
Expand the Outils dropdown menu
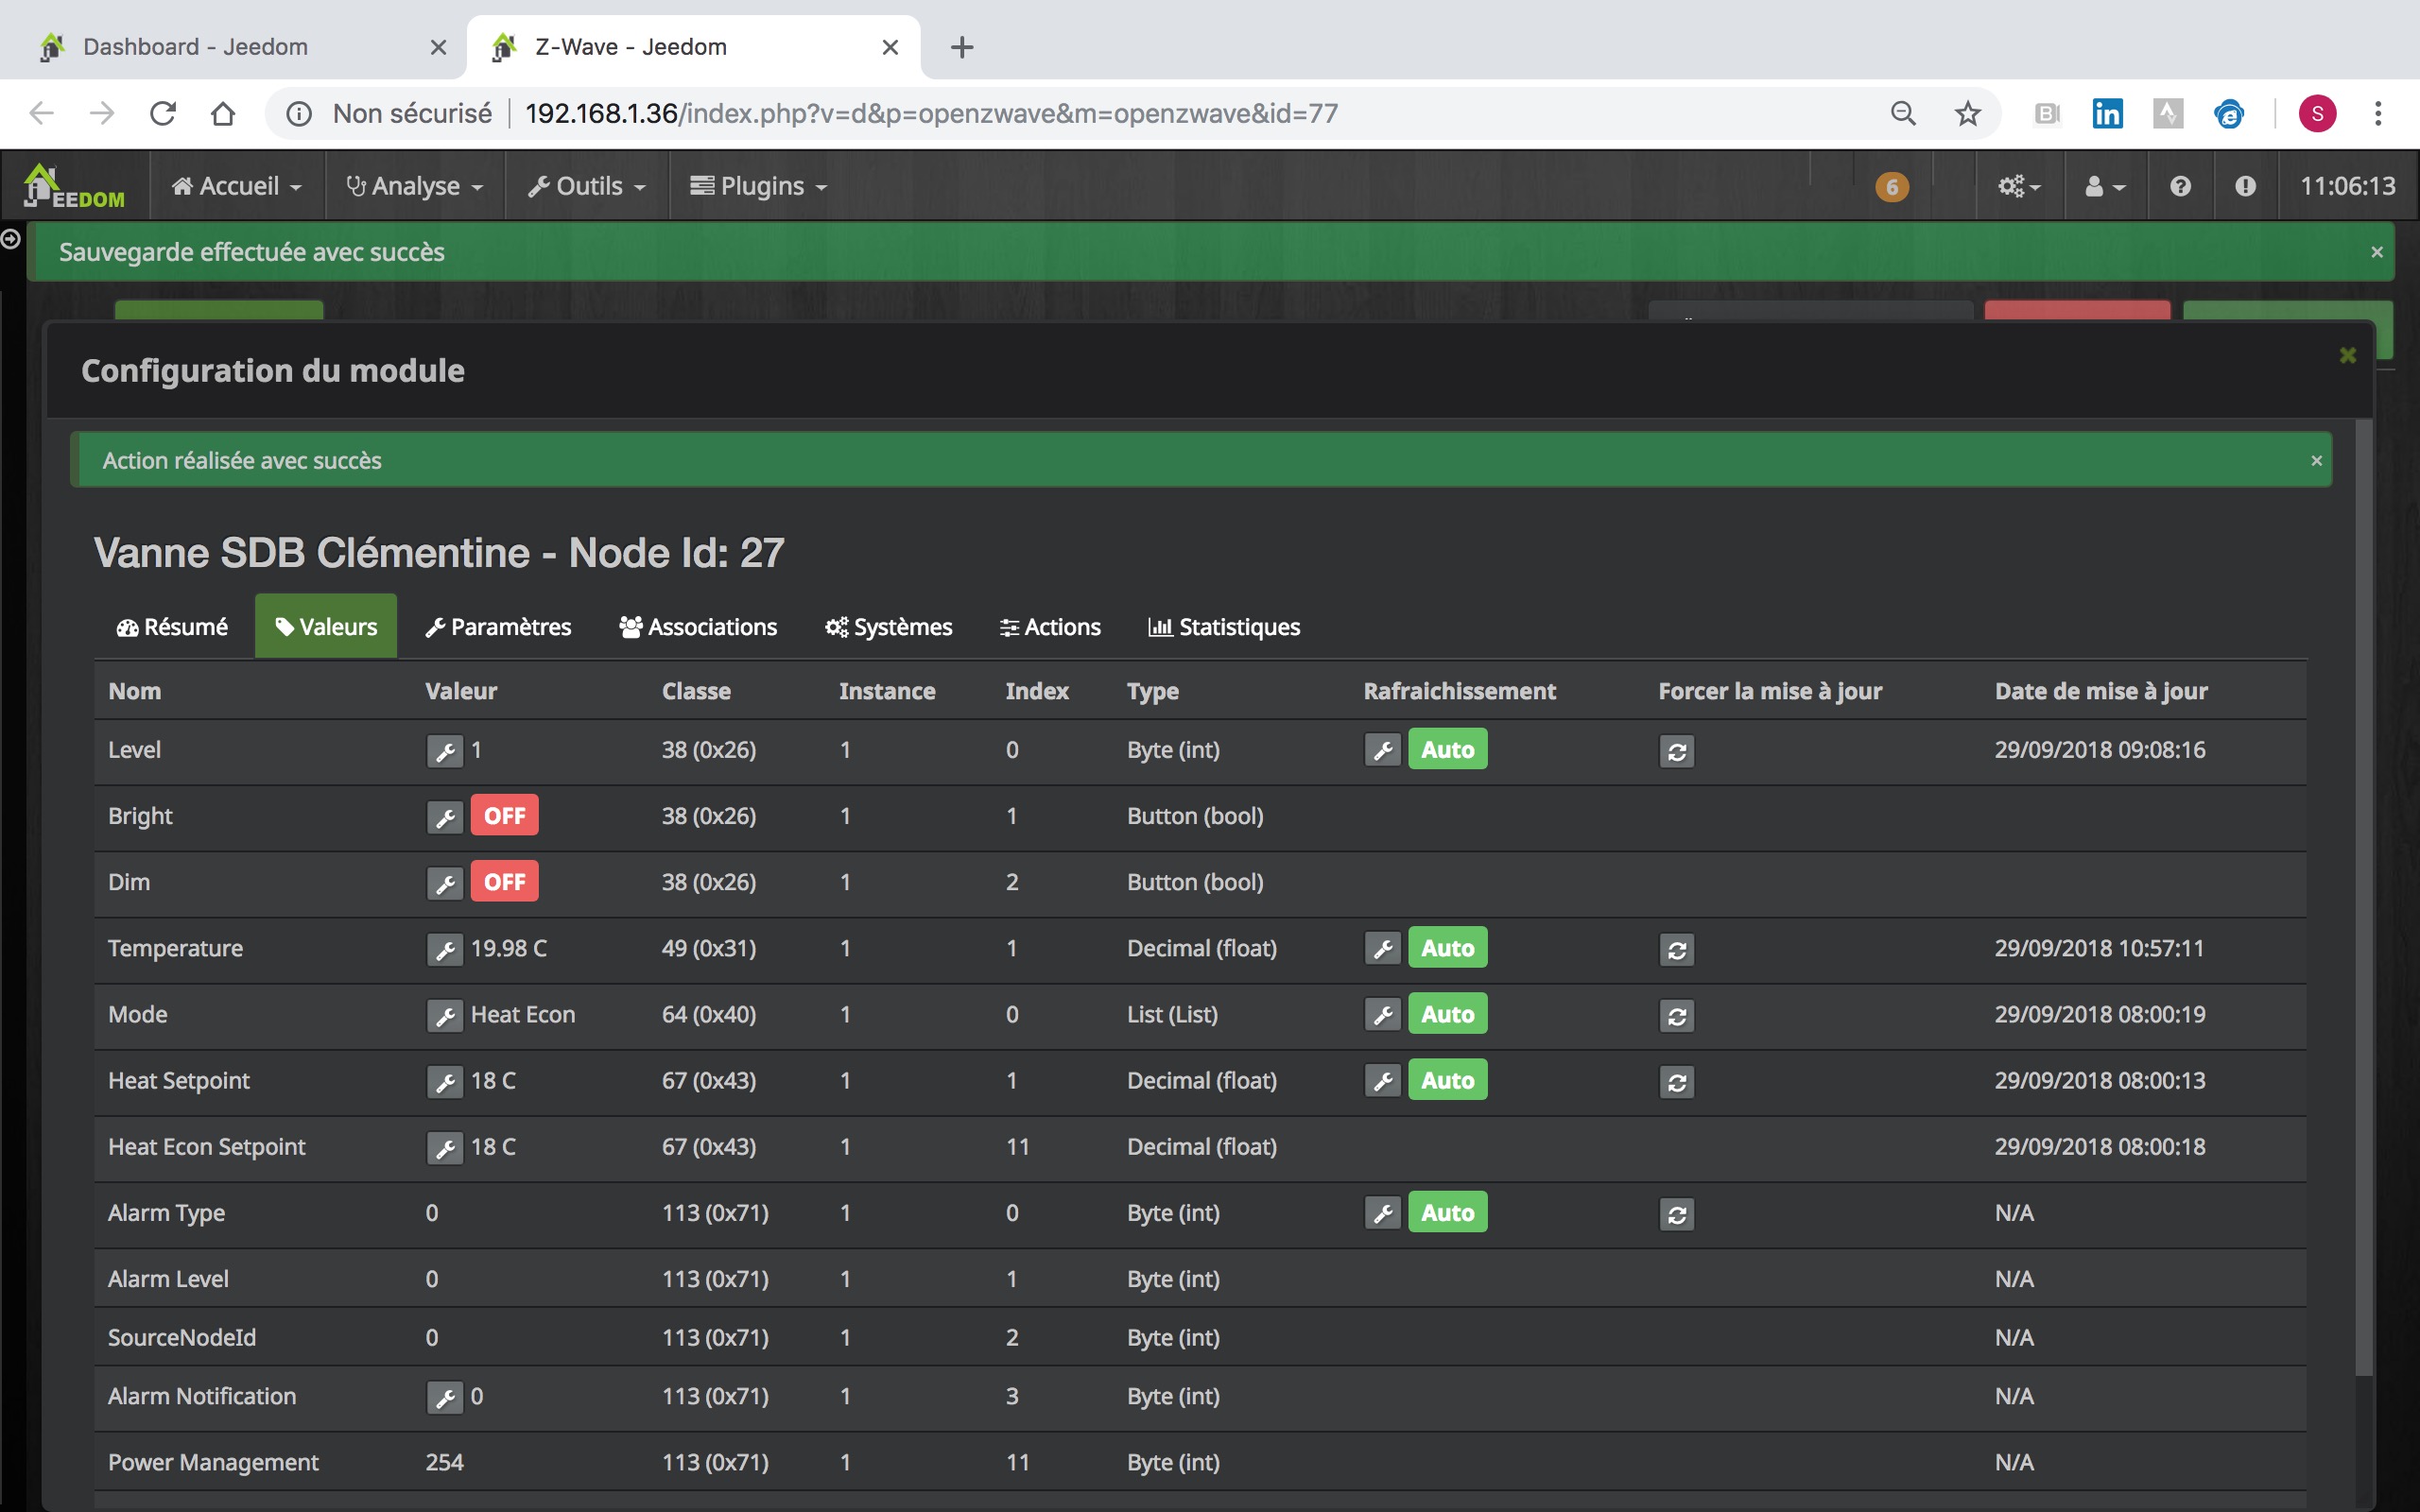point(587,186)
